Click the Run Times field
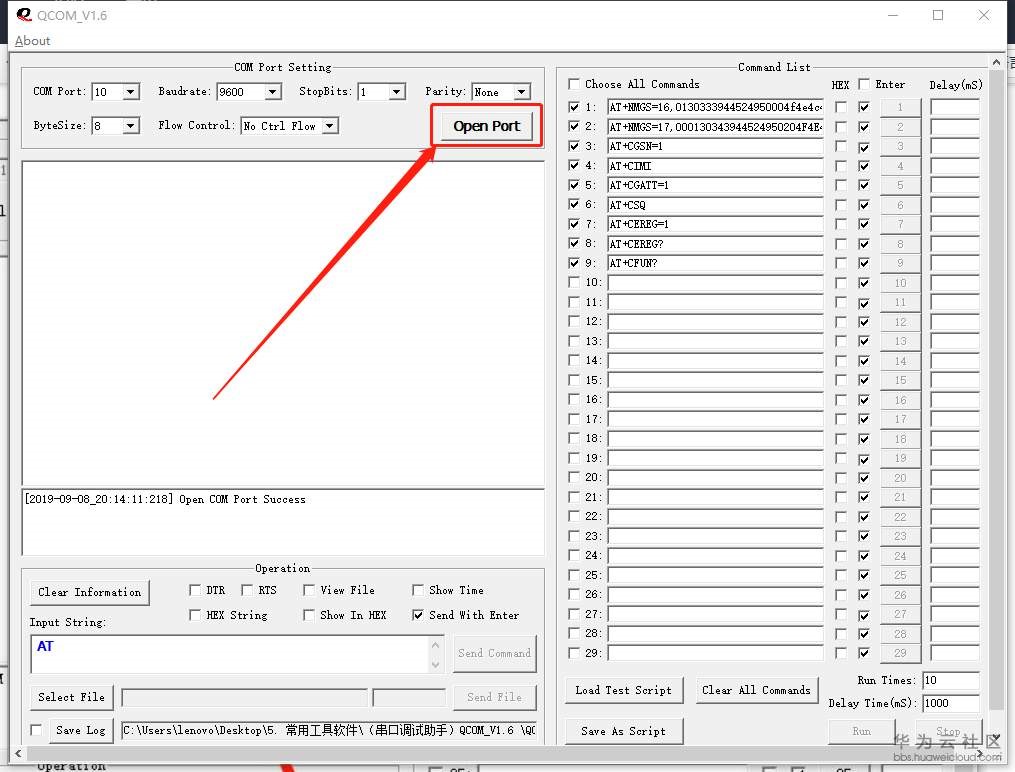1015x772 pixels. pyautogui.click(x=950, y=680)
